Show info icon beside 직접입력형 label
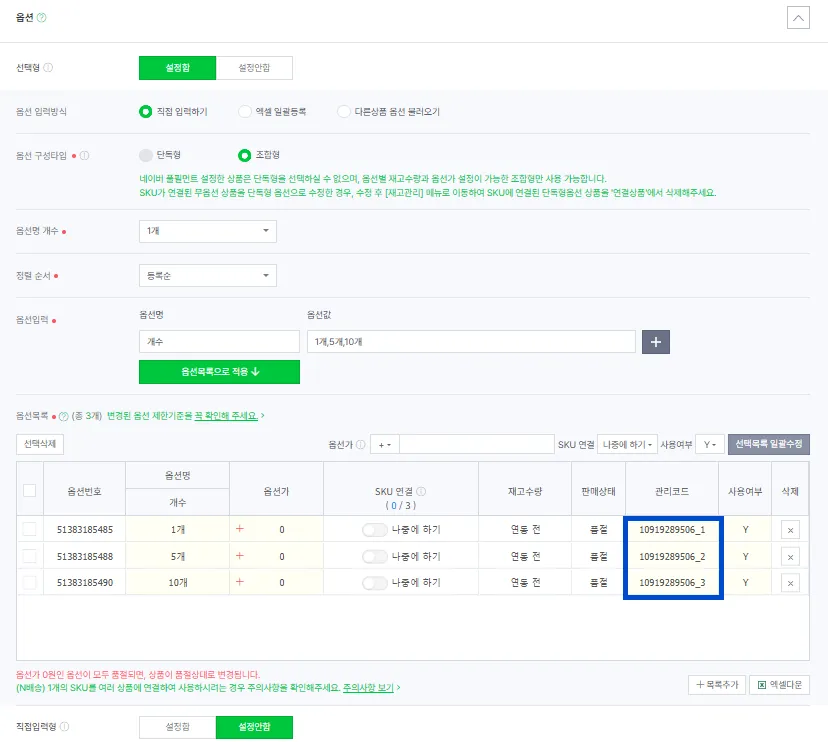 (x=64, y=727)
